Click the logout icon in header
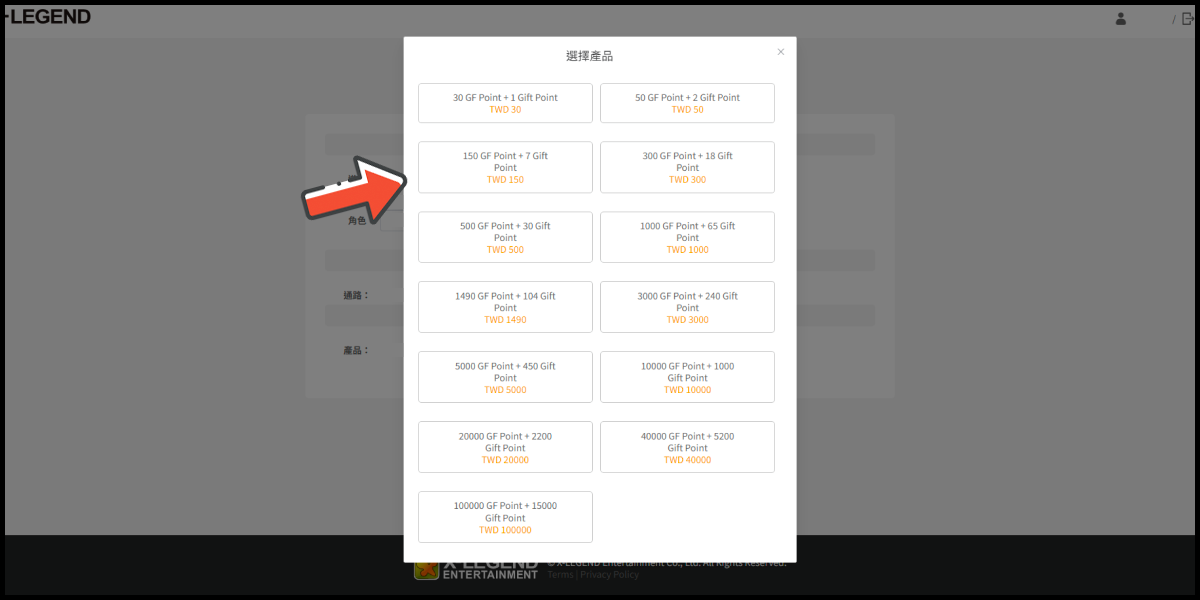The width and height of the screenshot is (1200, 600). click(1188, 18)
